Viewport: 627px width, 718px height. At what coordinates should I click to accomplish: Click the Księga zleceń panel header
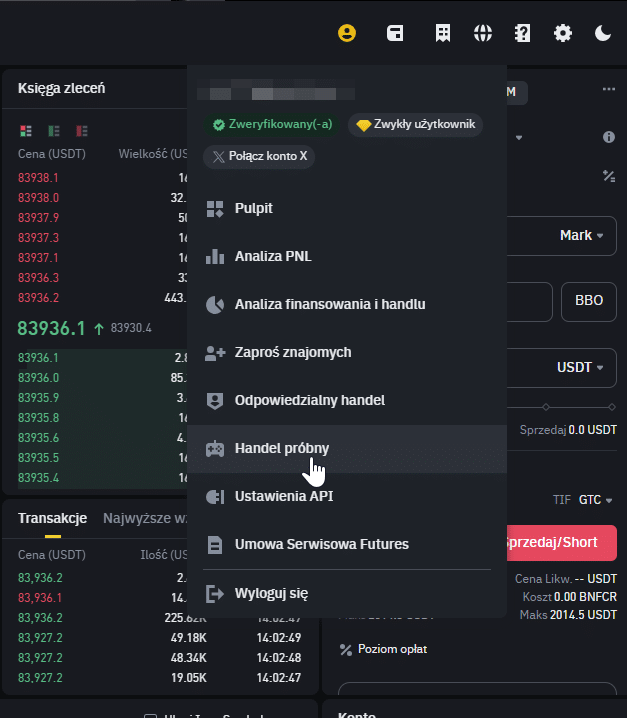(61, 88)
